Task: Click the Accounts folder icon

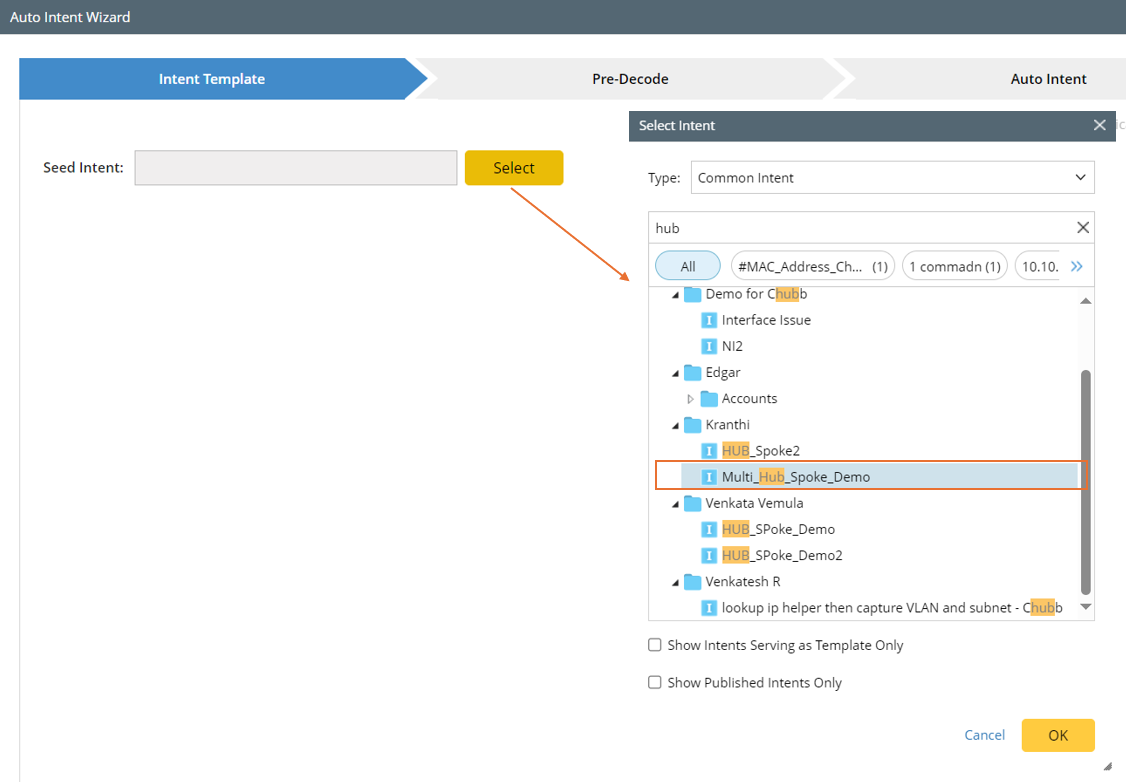Action: pyautogui.click(x=709, y=398)
